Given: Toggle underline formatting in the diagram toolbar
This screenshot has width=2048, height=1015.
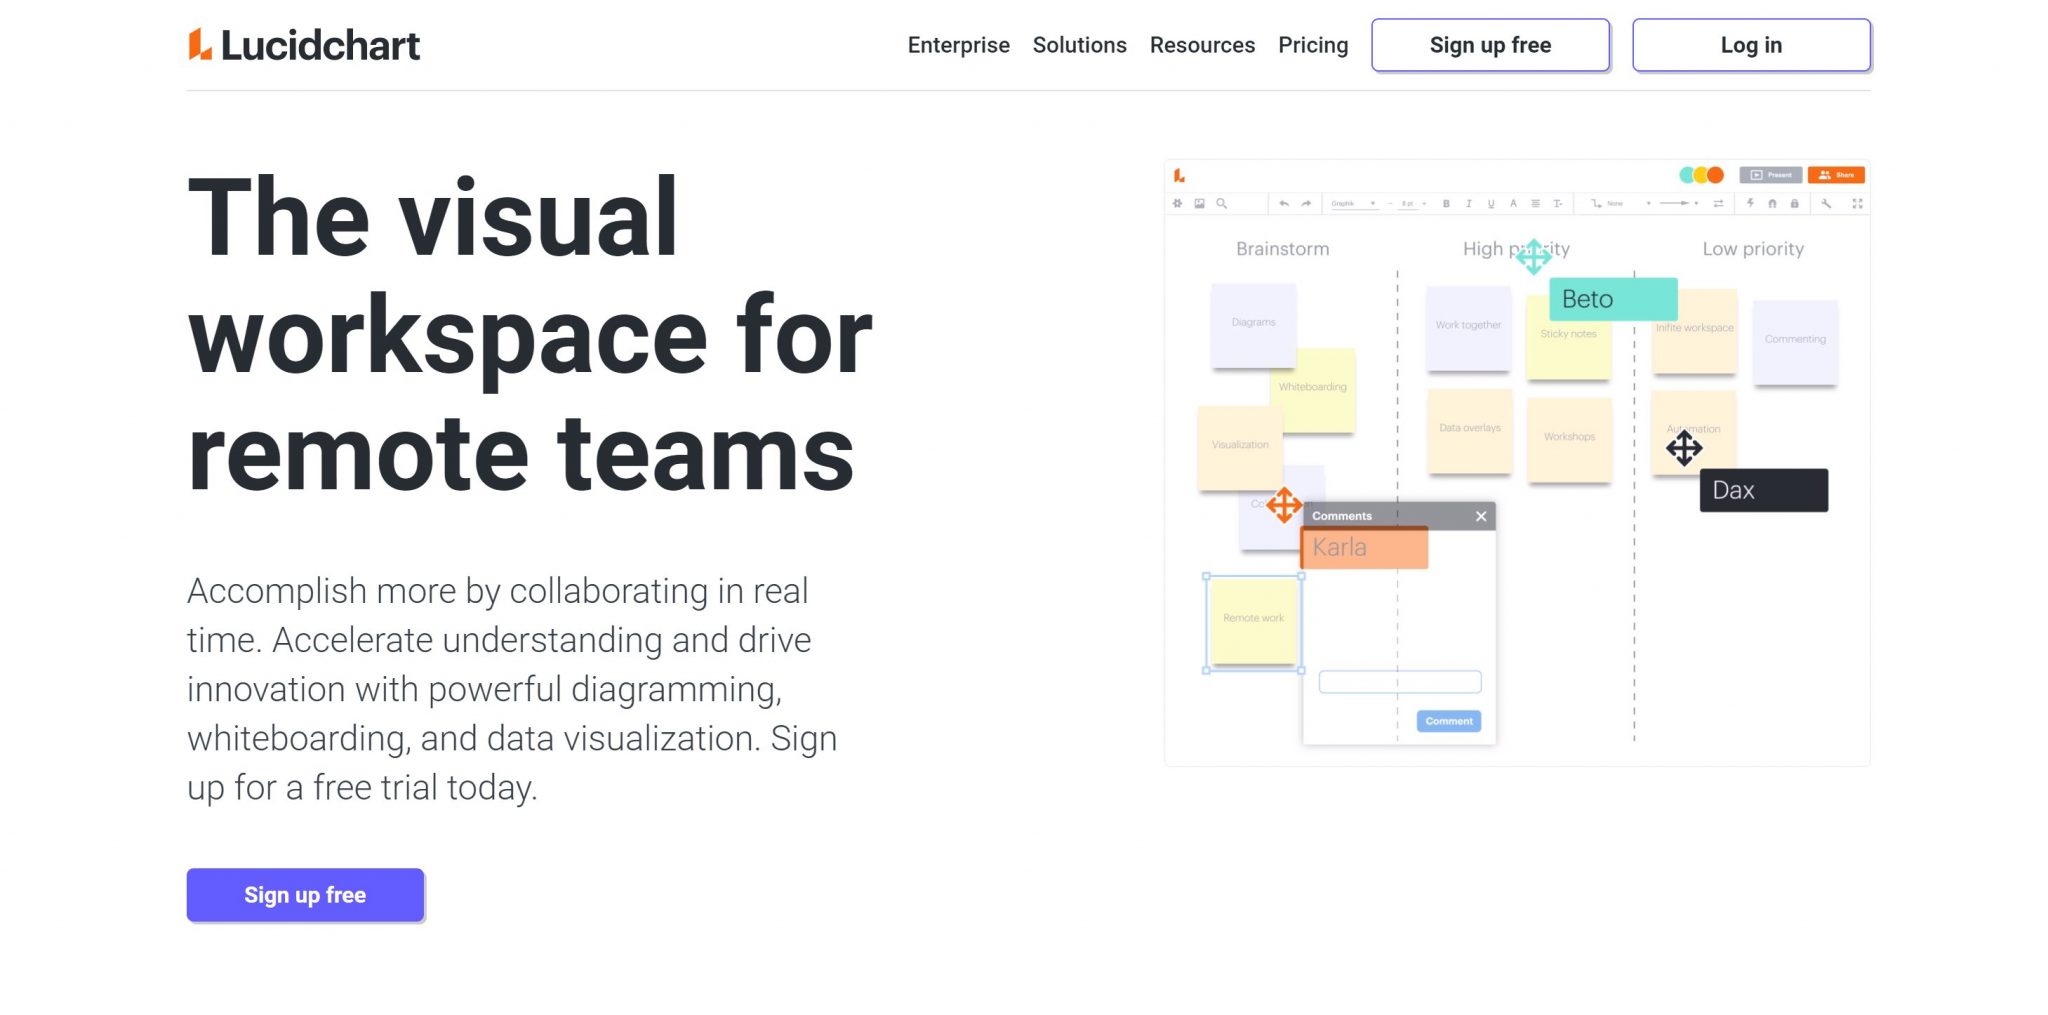Looking at the screenshot, I should [1490, 203].
